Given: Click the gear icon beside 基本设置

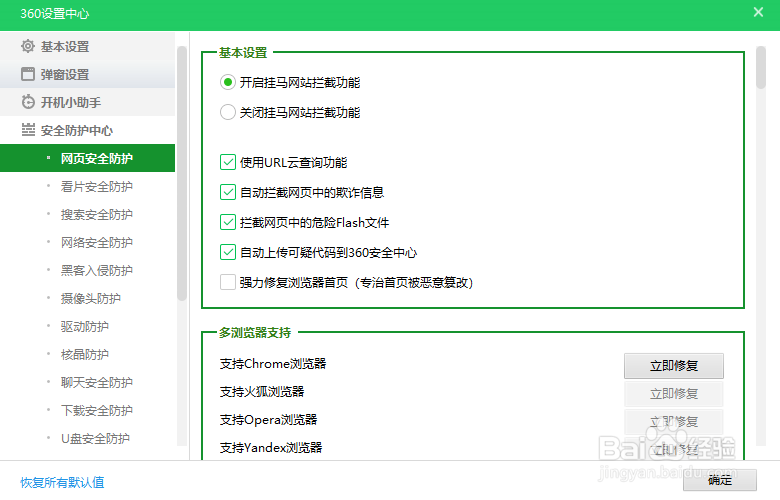Looking at the screenshot, I should pyautogui.click(x=28, y=46).
